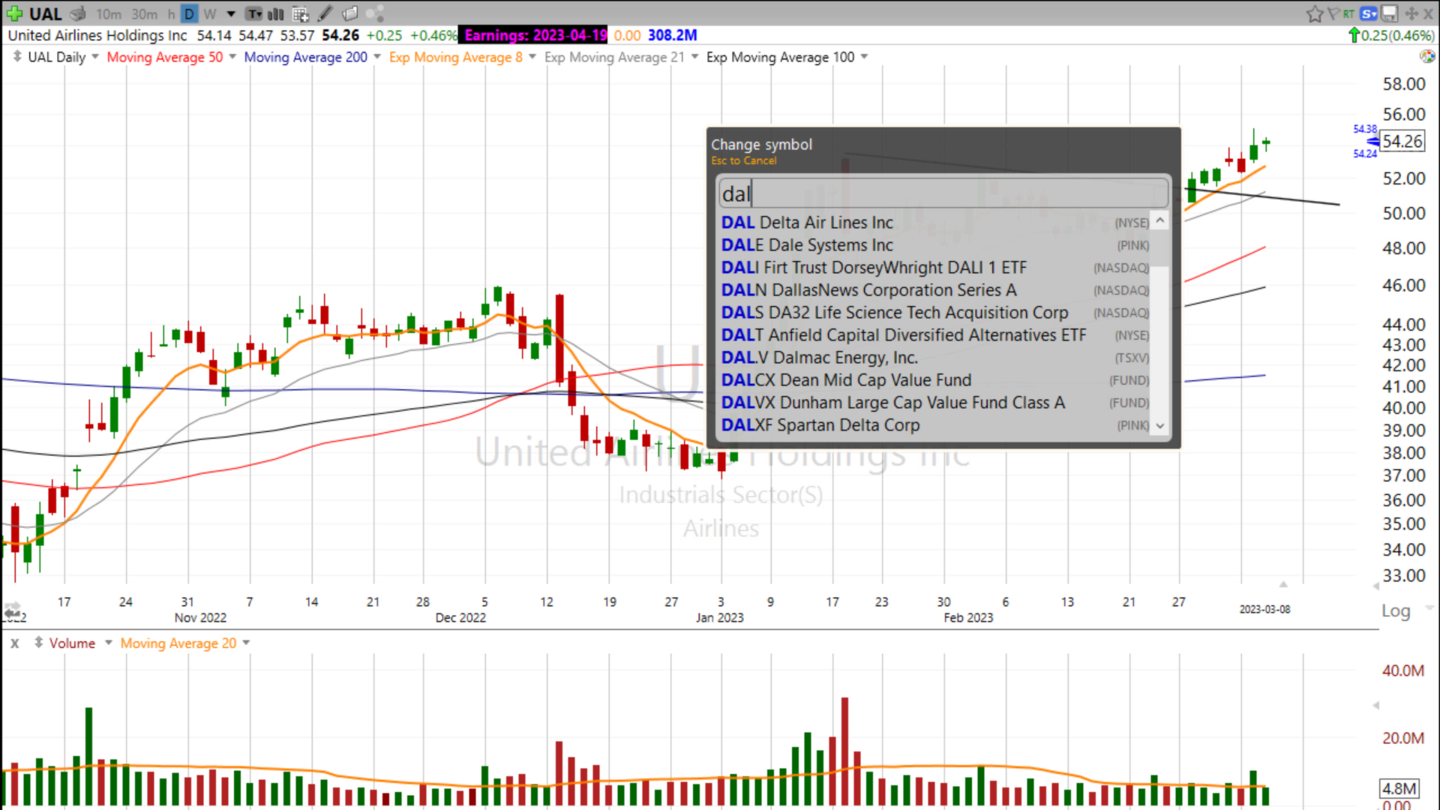The width and height of the screenshot is (1440, 810).
Task: Select DAL Delta Air Lines Inc from results
Action: point(807,222)
